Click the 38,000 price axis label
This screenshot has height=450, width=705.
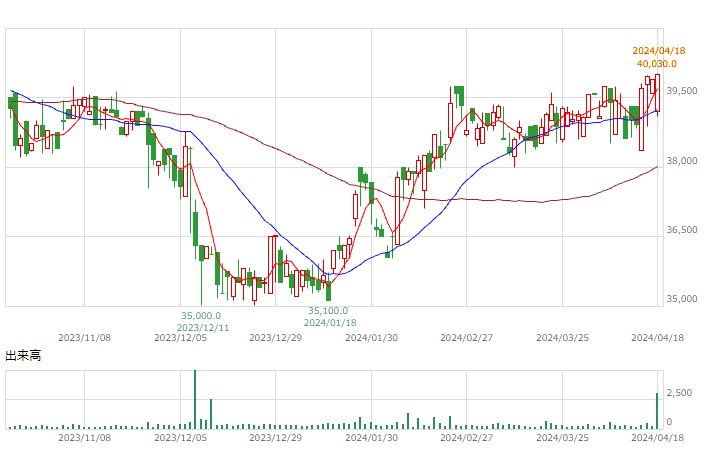(682, 161)
